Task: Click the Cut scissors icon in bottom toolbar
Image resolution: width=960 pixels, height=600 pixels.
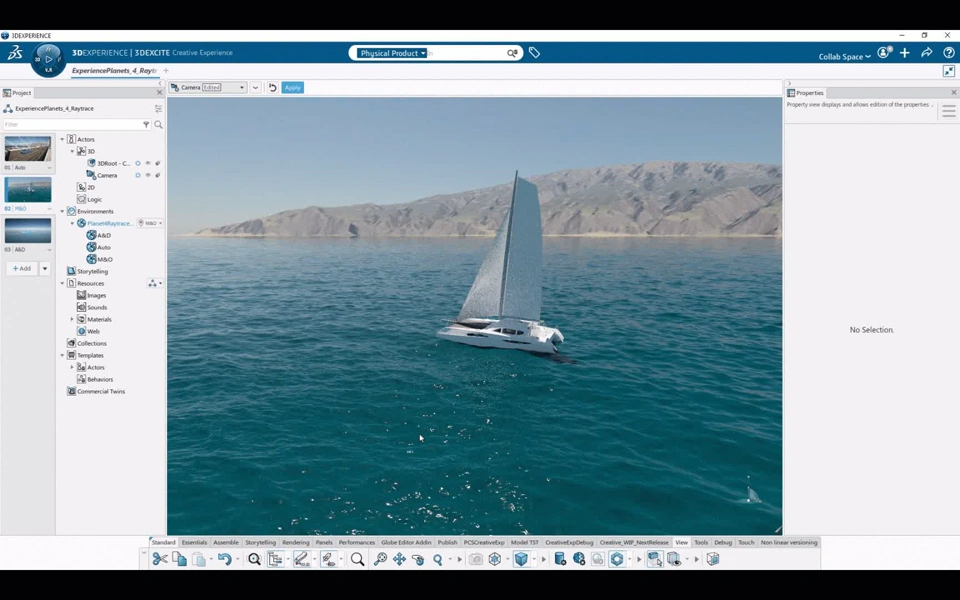Action: tap(160, 559)
